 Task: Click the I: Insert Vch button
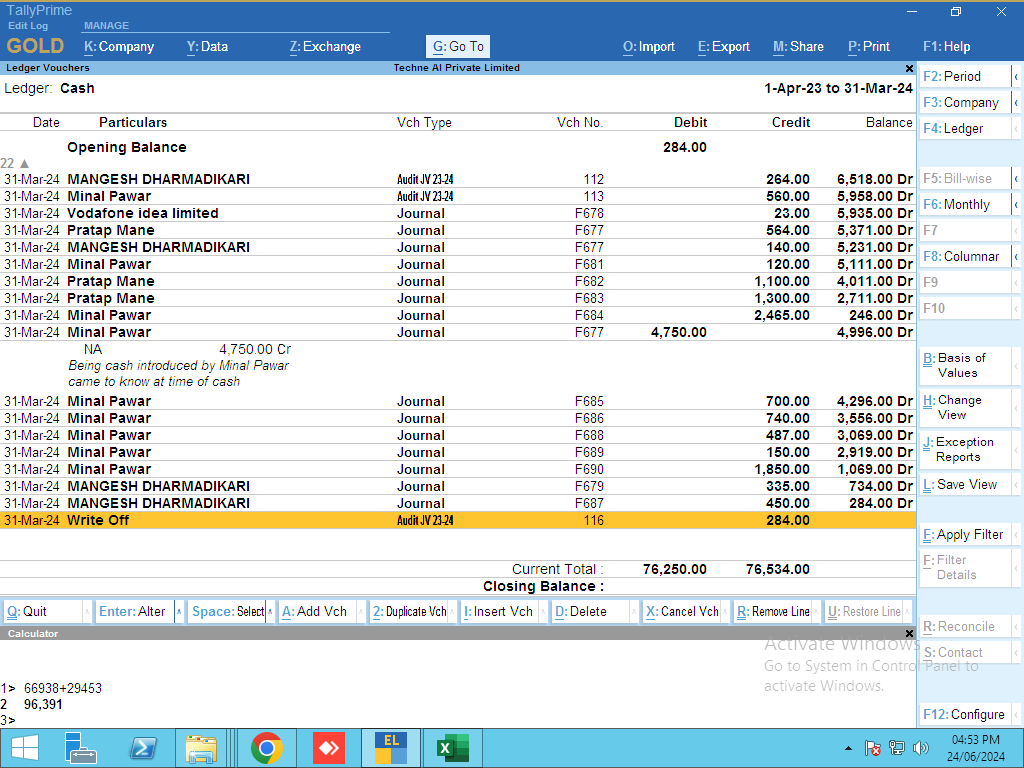(x=500, y=612)
